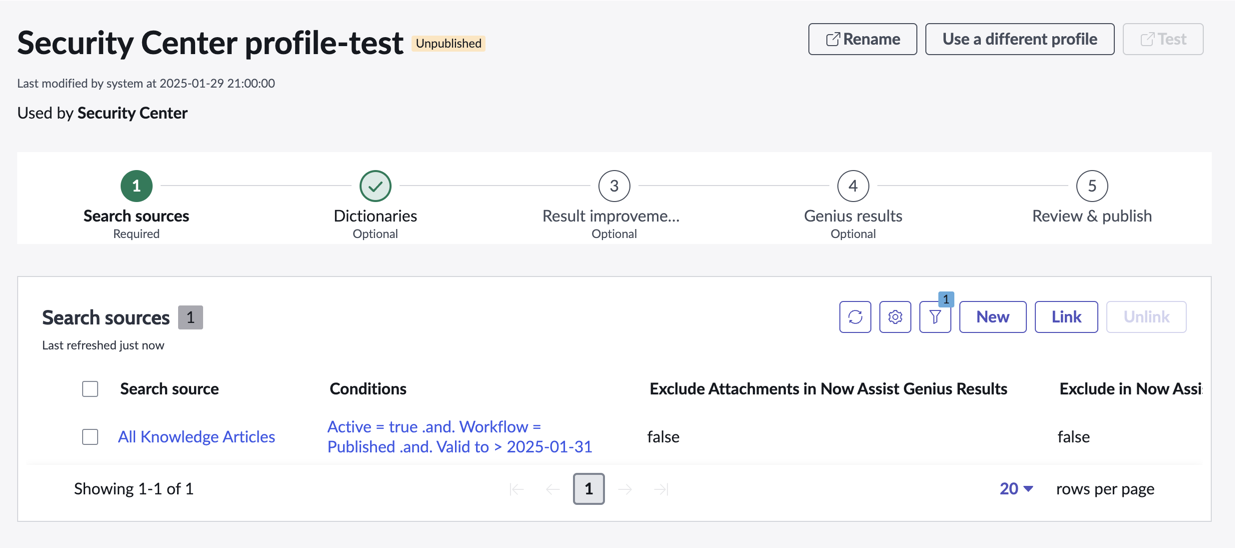
Task: Select page 1 button
Action: [589, 489]
